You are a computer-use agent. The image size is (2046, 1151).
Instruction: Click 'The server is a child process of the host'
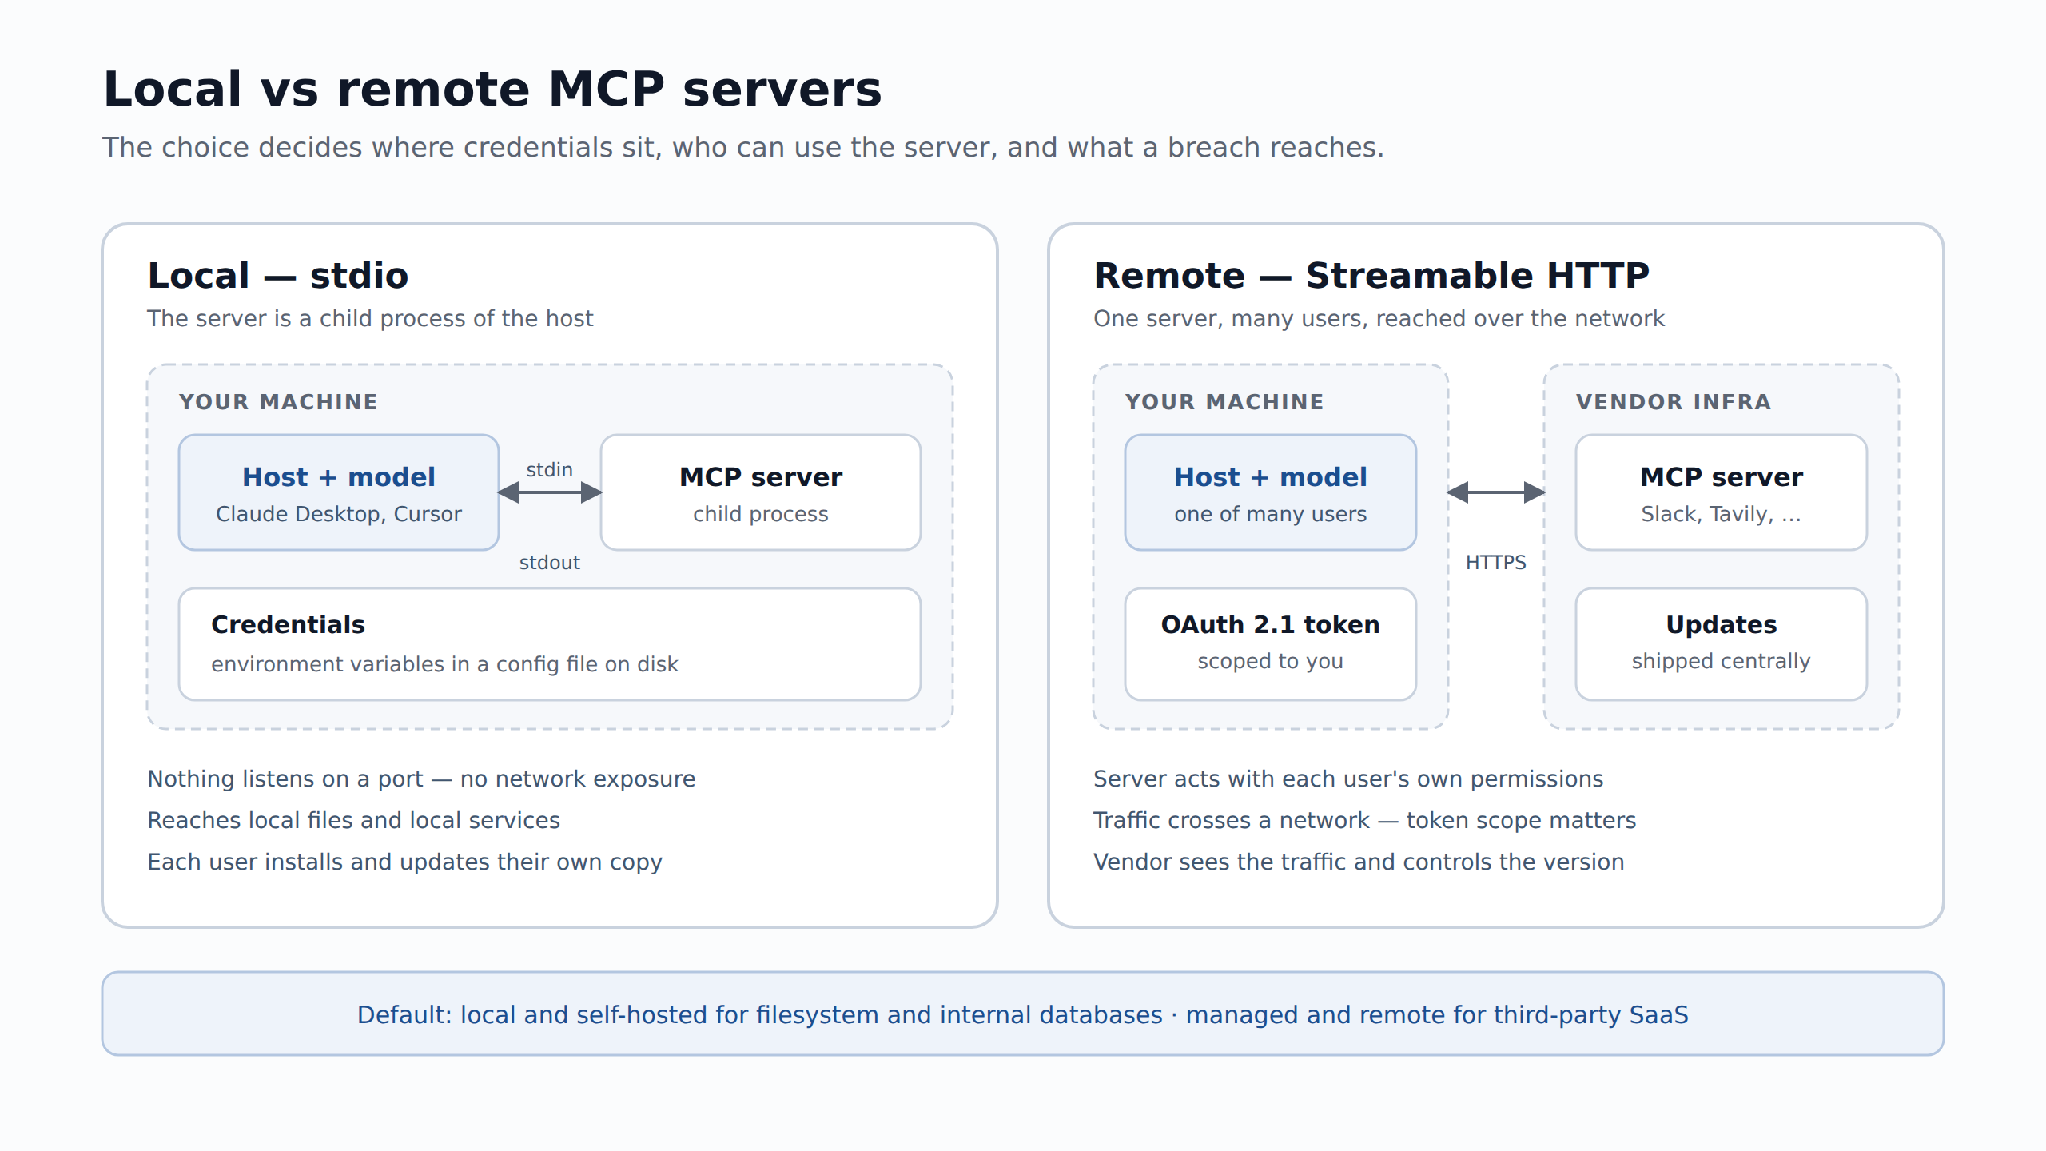(370, 318)
